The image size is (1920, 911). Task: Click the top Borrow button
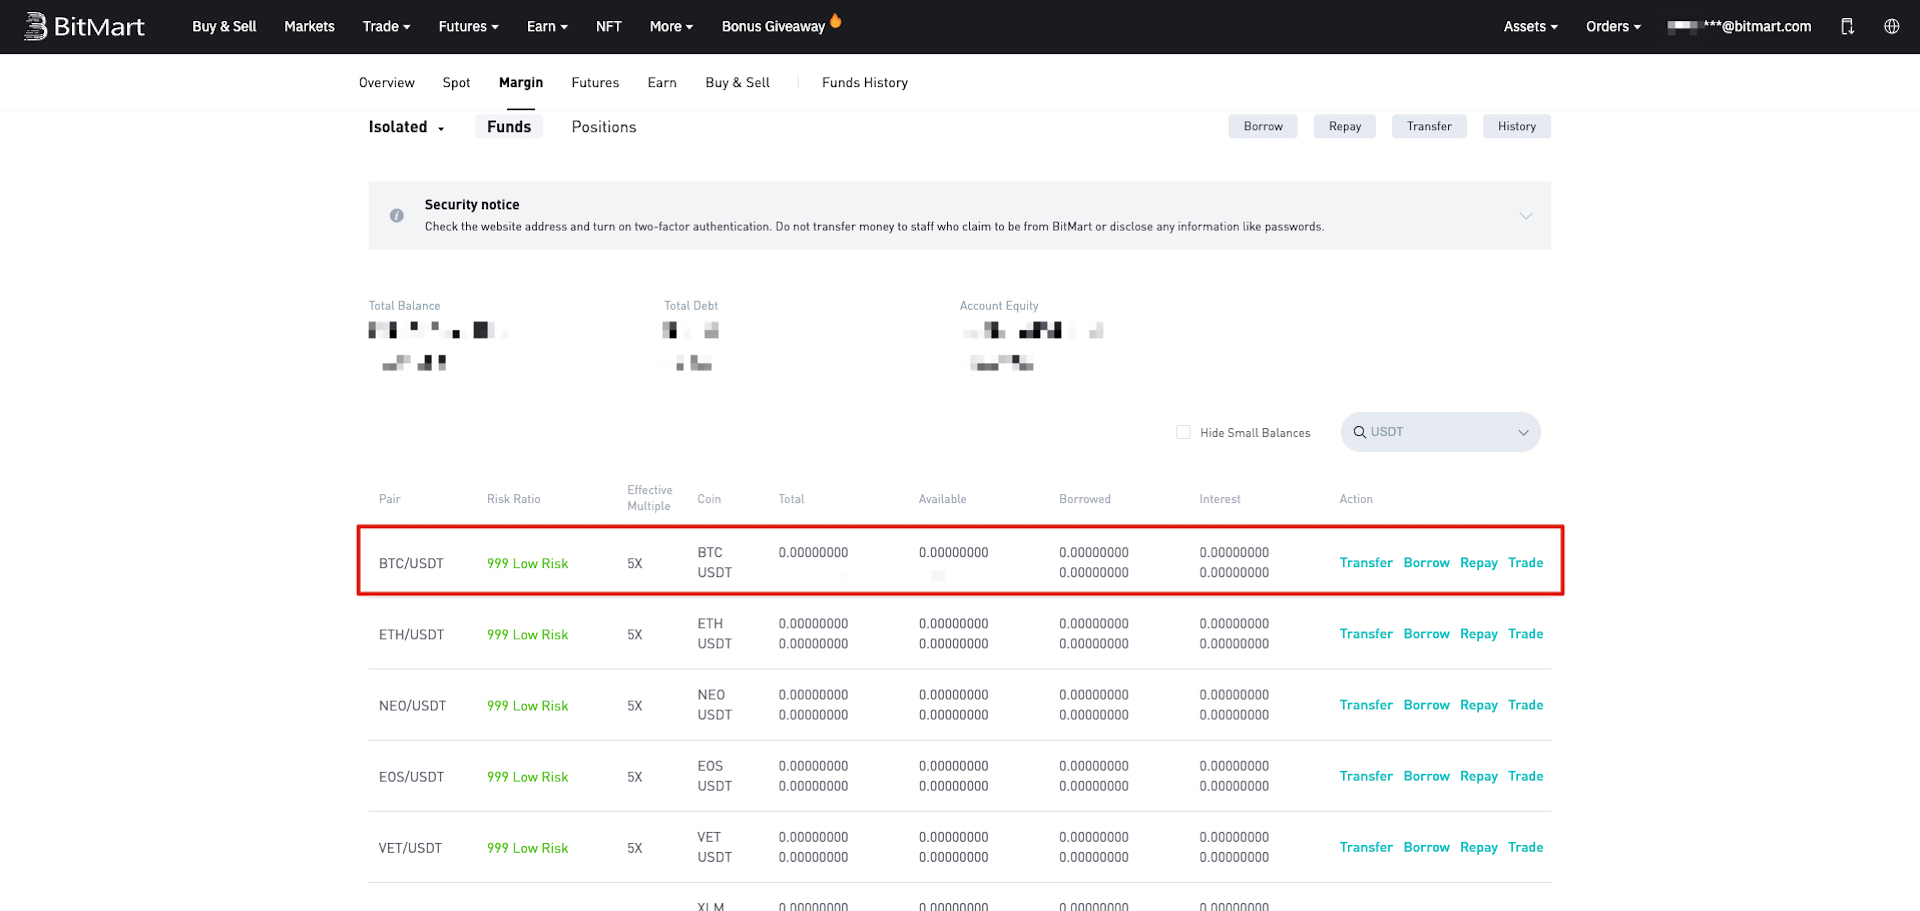tap(1263, 126)
